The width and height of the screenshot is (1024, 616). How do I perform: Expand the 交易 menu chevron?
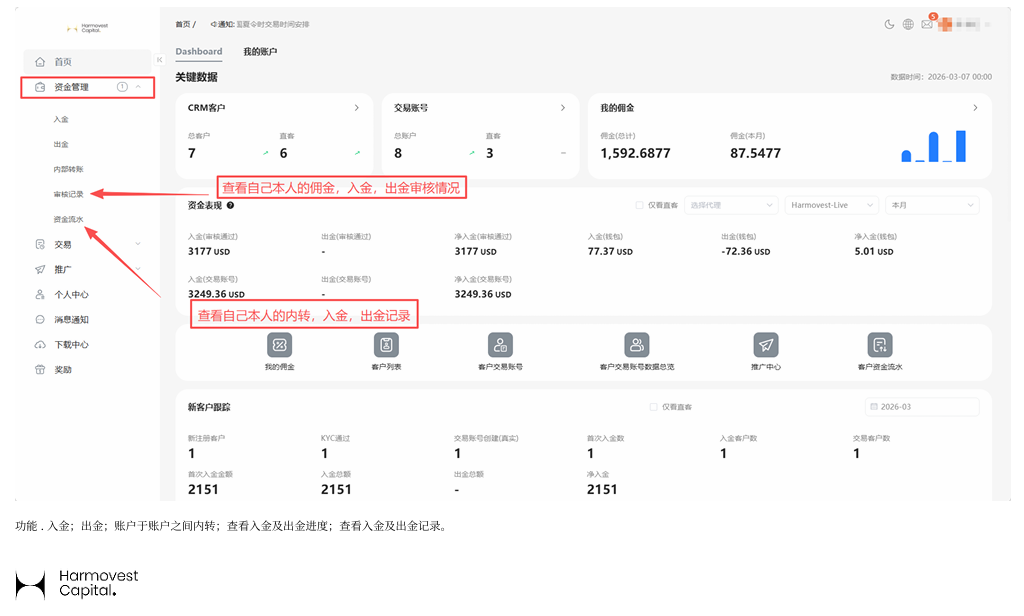[x=138, y=244]
